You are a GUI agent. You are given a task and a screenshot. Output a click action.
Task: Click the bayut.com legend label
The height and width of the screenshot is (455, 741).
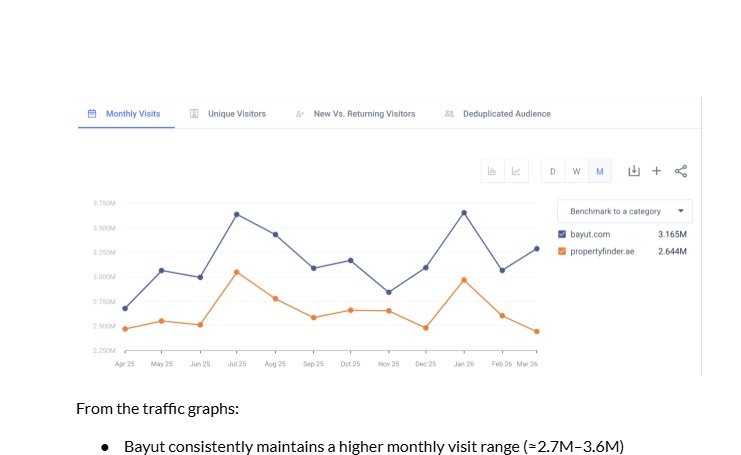pos(590,234)
